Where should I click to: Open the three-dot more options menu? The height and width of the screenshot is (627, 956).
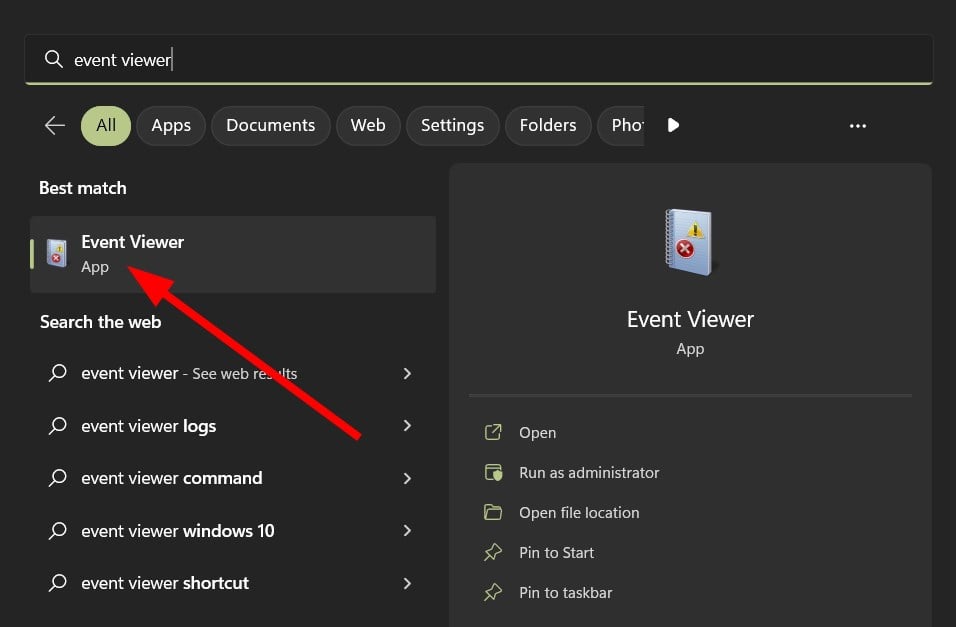click(x=858, y=126)
